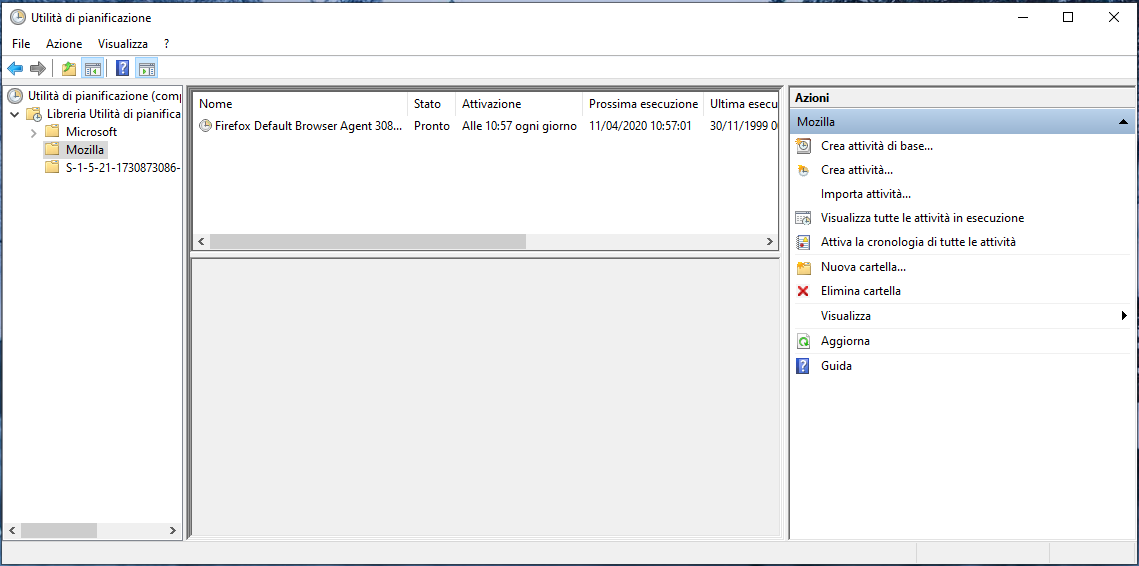This screenshot has width=1139, height=566.
Task: Open the Azione menu
Action: [x=64, y=44]
